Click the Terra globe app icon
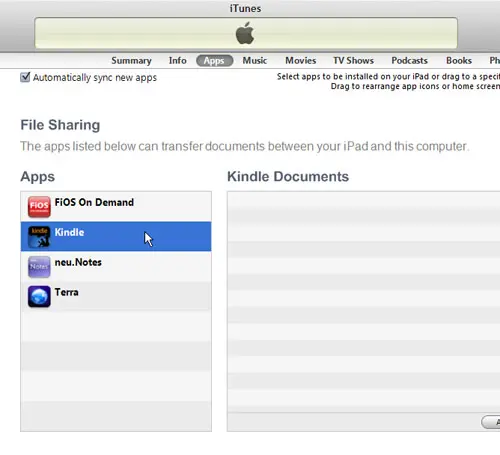Viewport: 500px width, 455px height. pyautogui.click(x=39, y=296)
